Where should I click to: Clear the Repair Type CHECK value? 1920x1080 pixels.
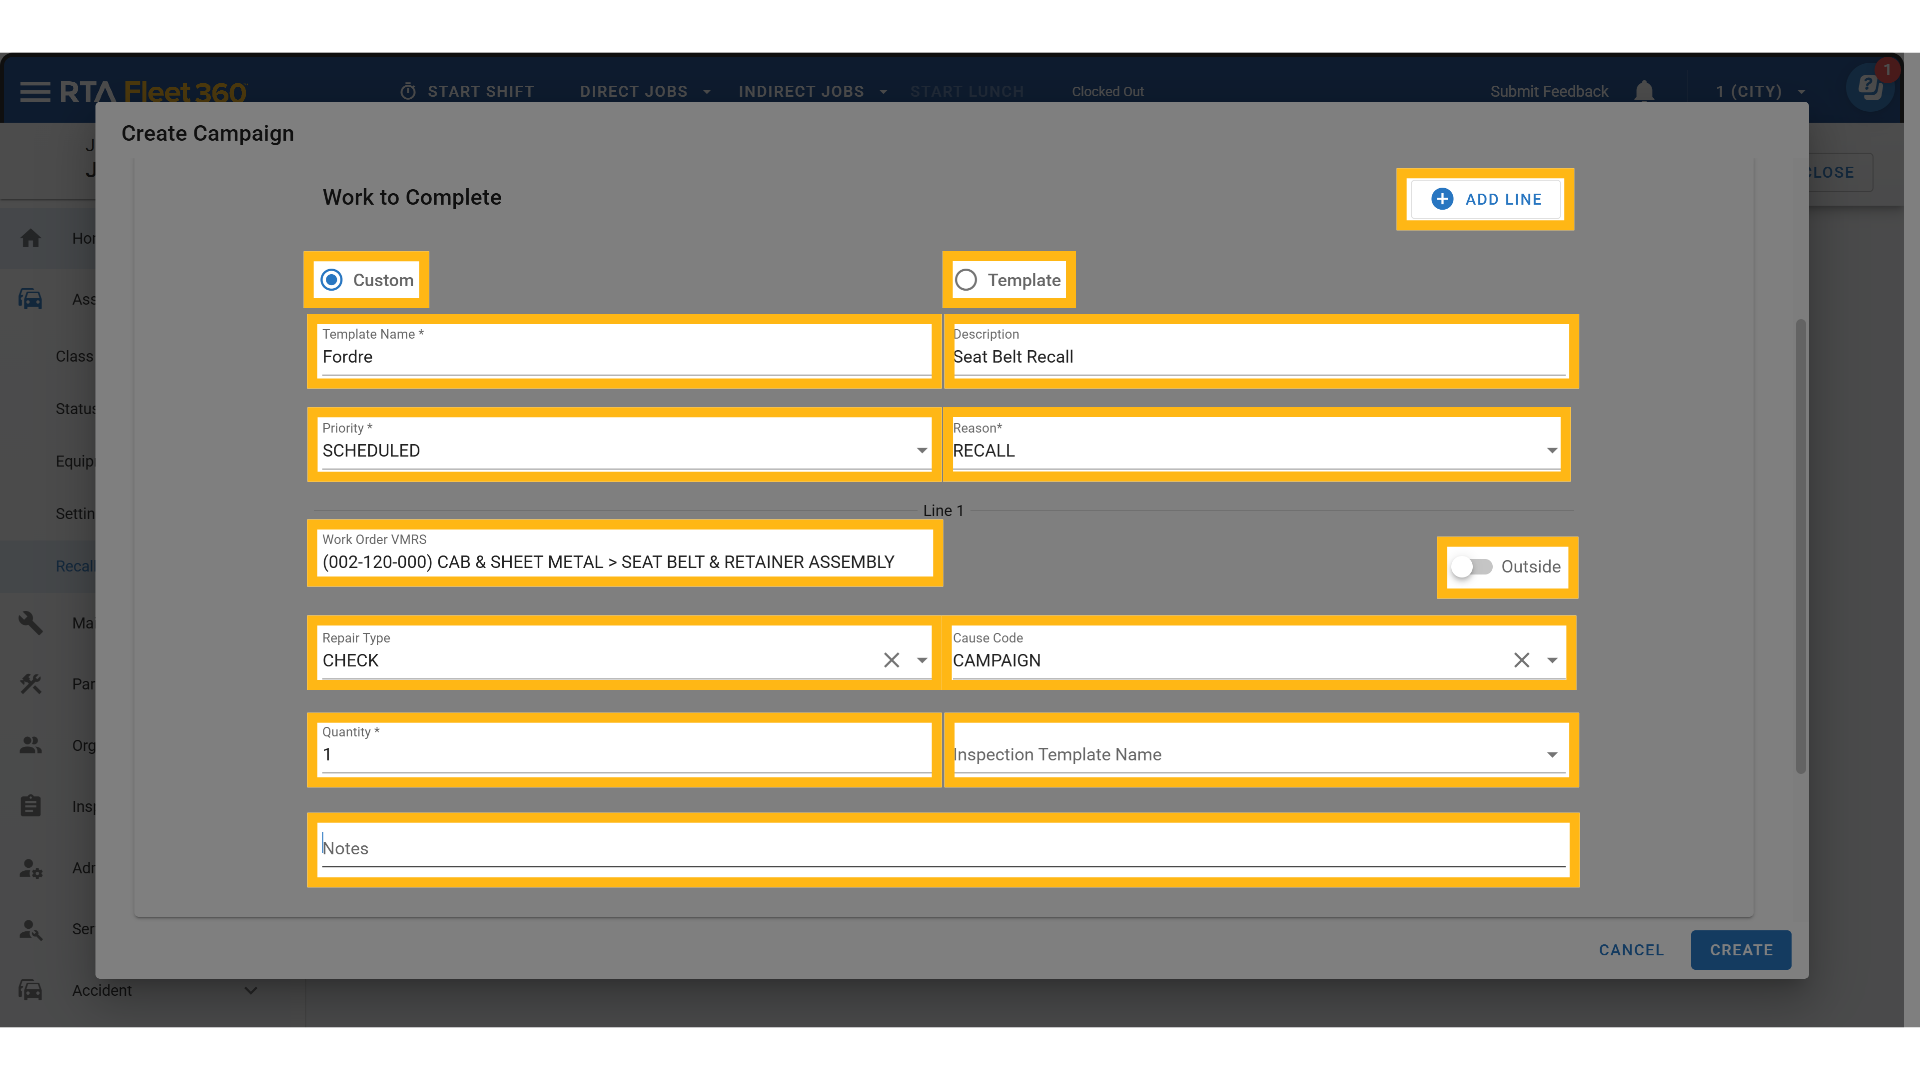point(891,660)
